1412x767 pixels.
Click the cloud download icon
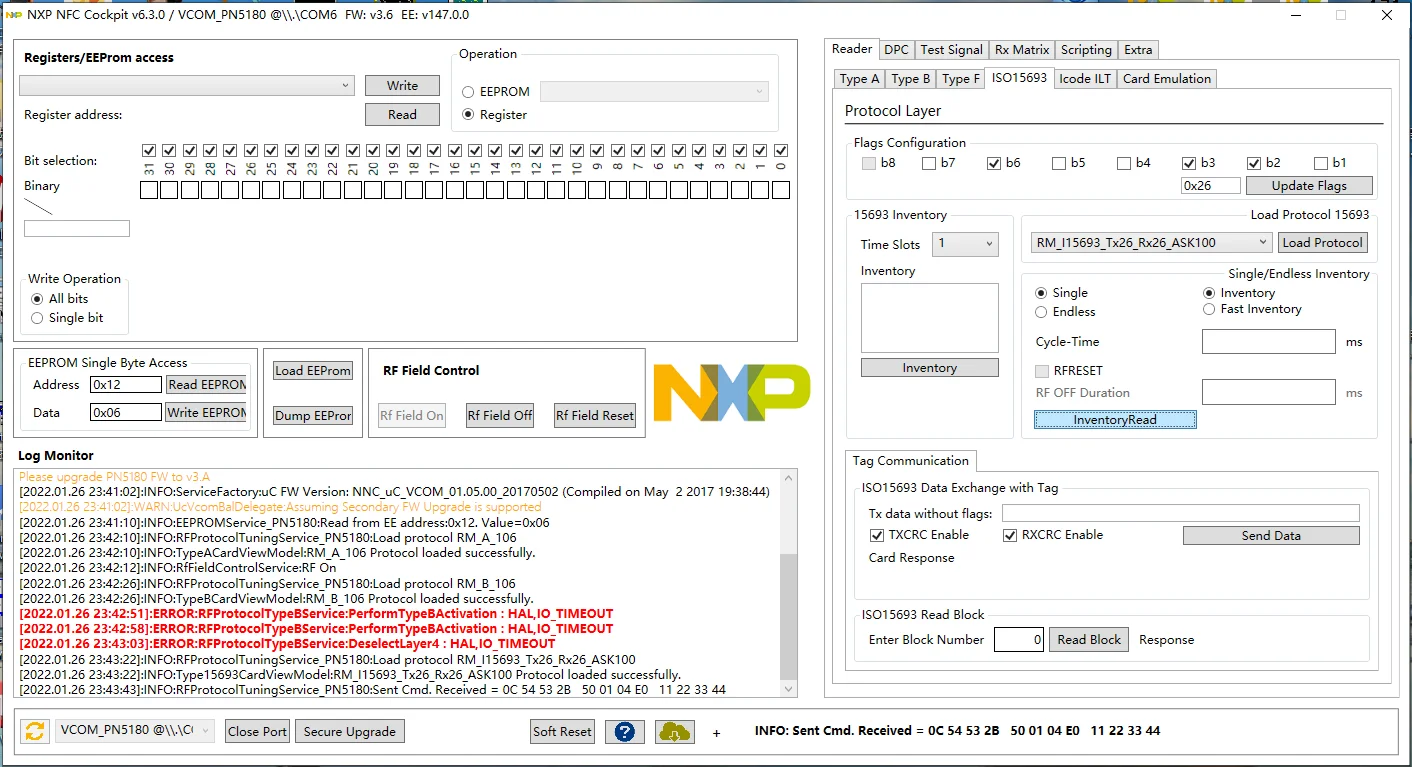tap(674, 732)
